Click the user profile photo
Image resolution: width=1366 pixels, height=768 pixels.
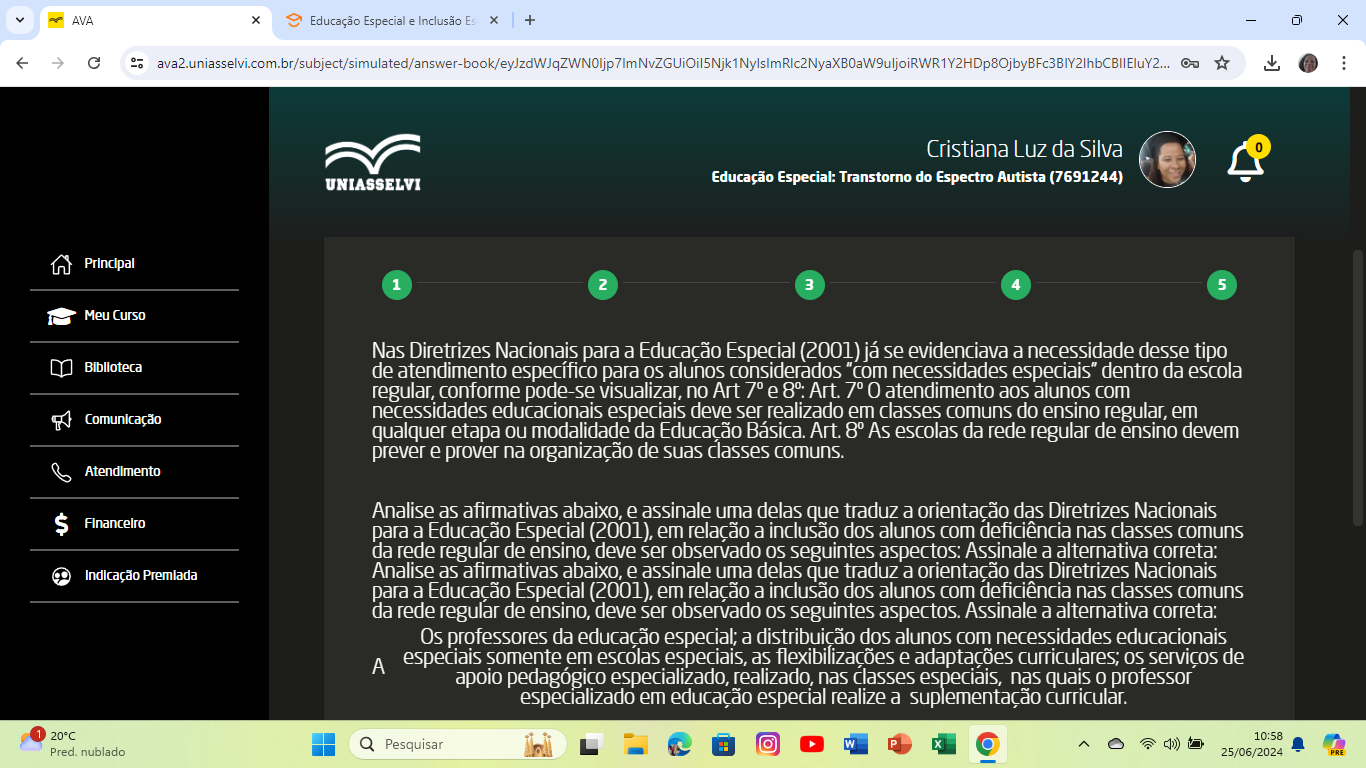[x=1167, y=160]
